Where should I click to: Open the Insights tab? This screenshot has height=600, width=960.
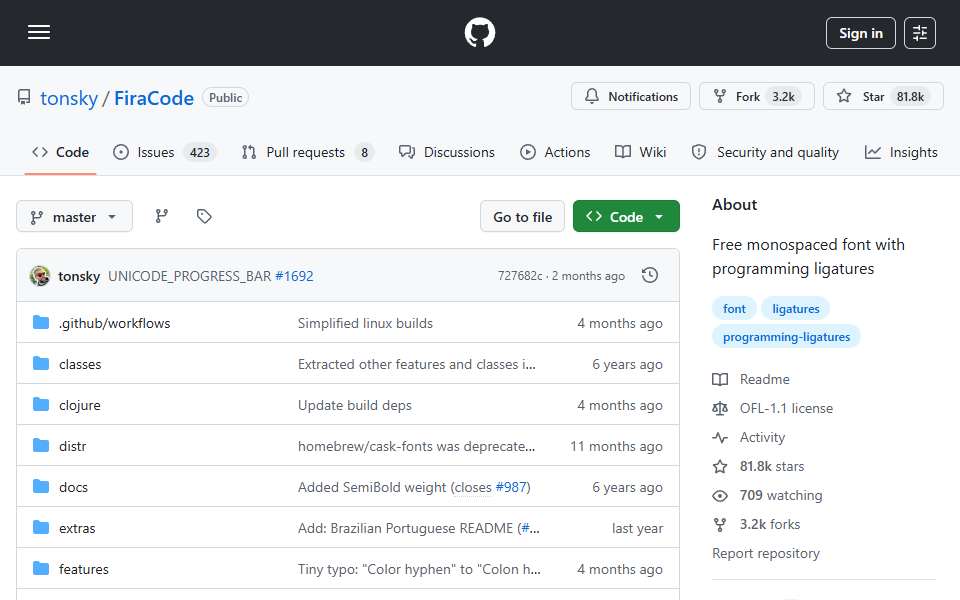tap(901, 152)
